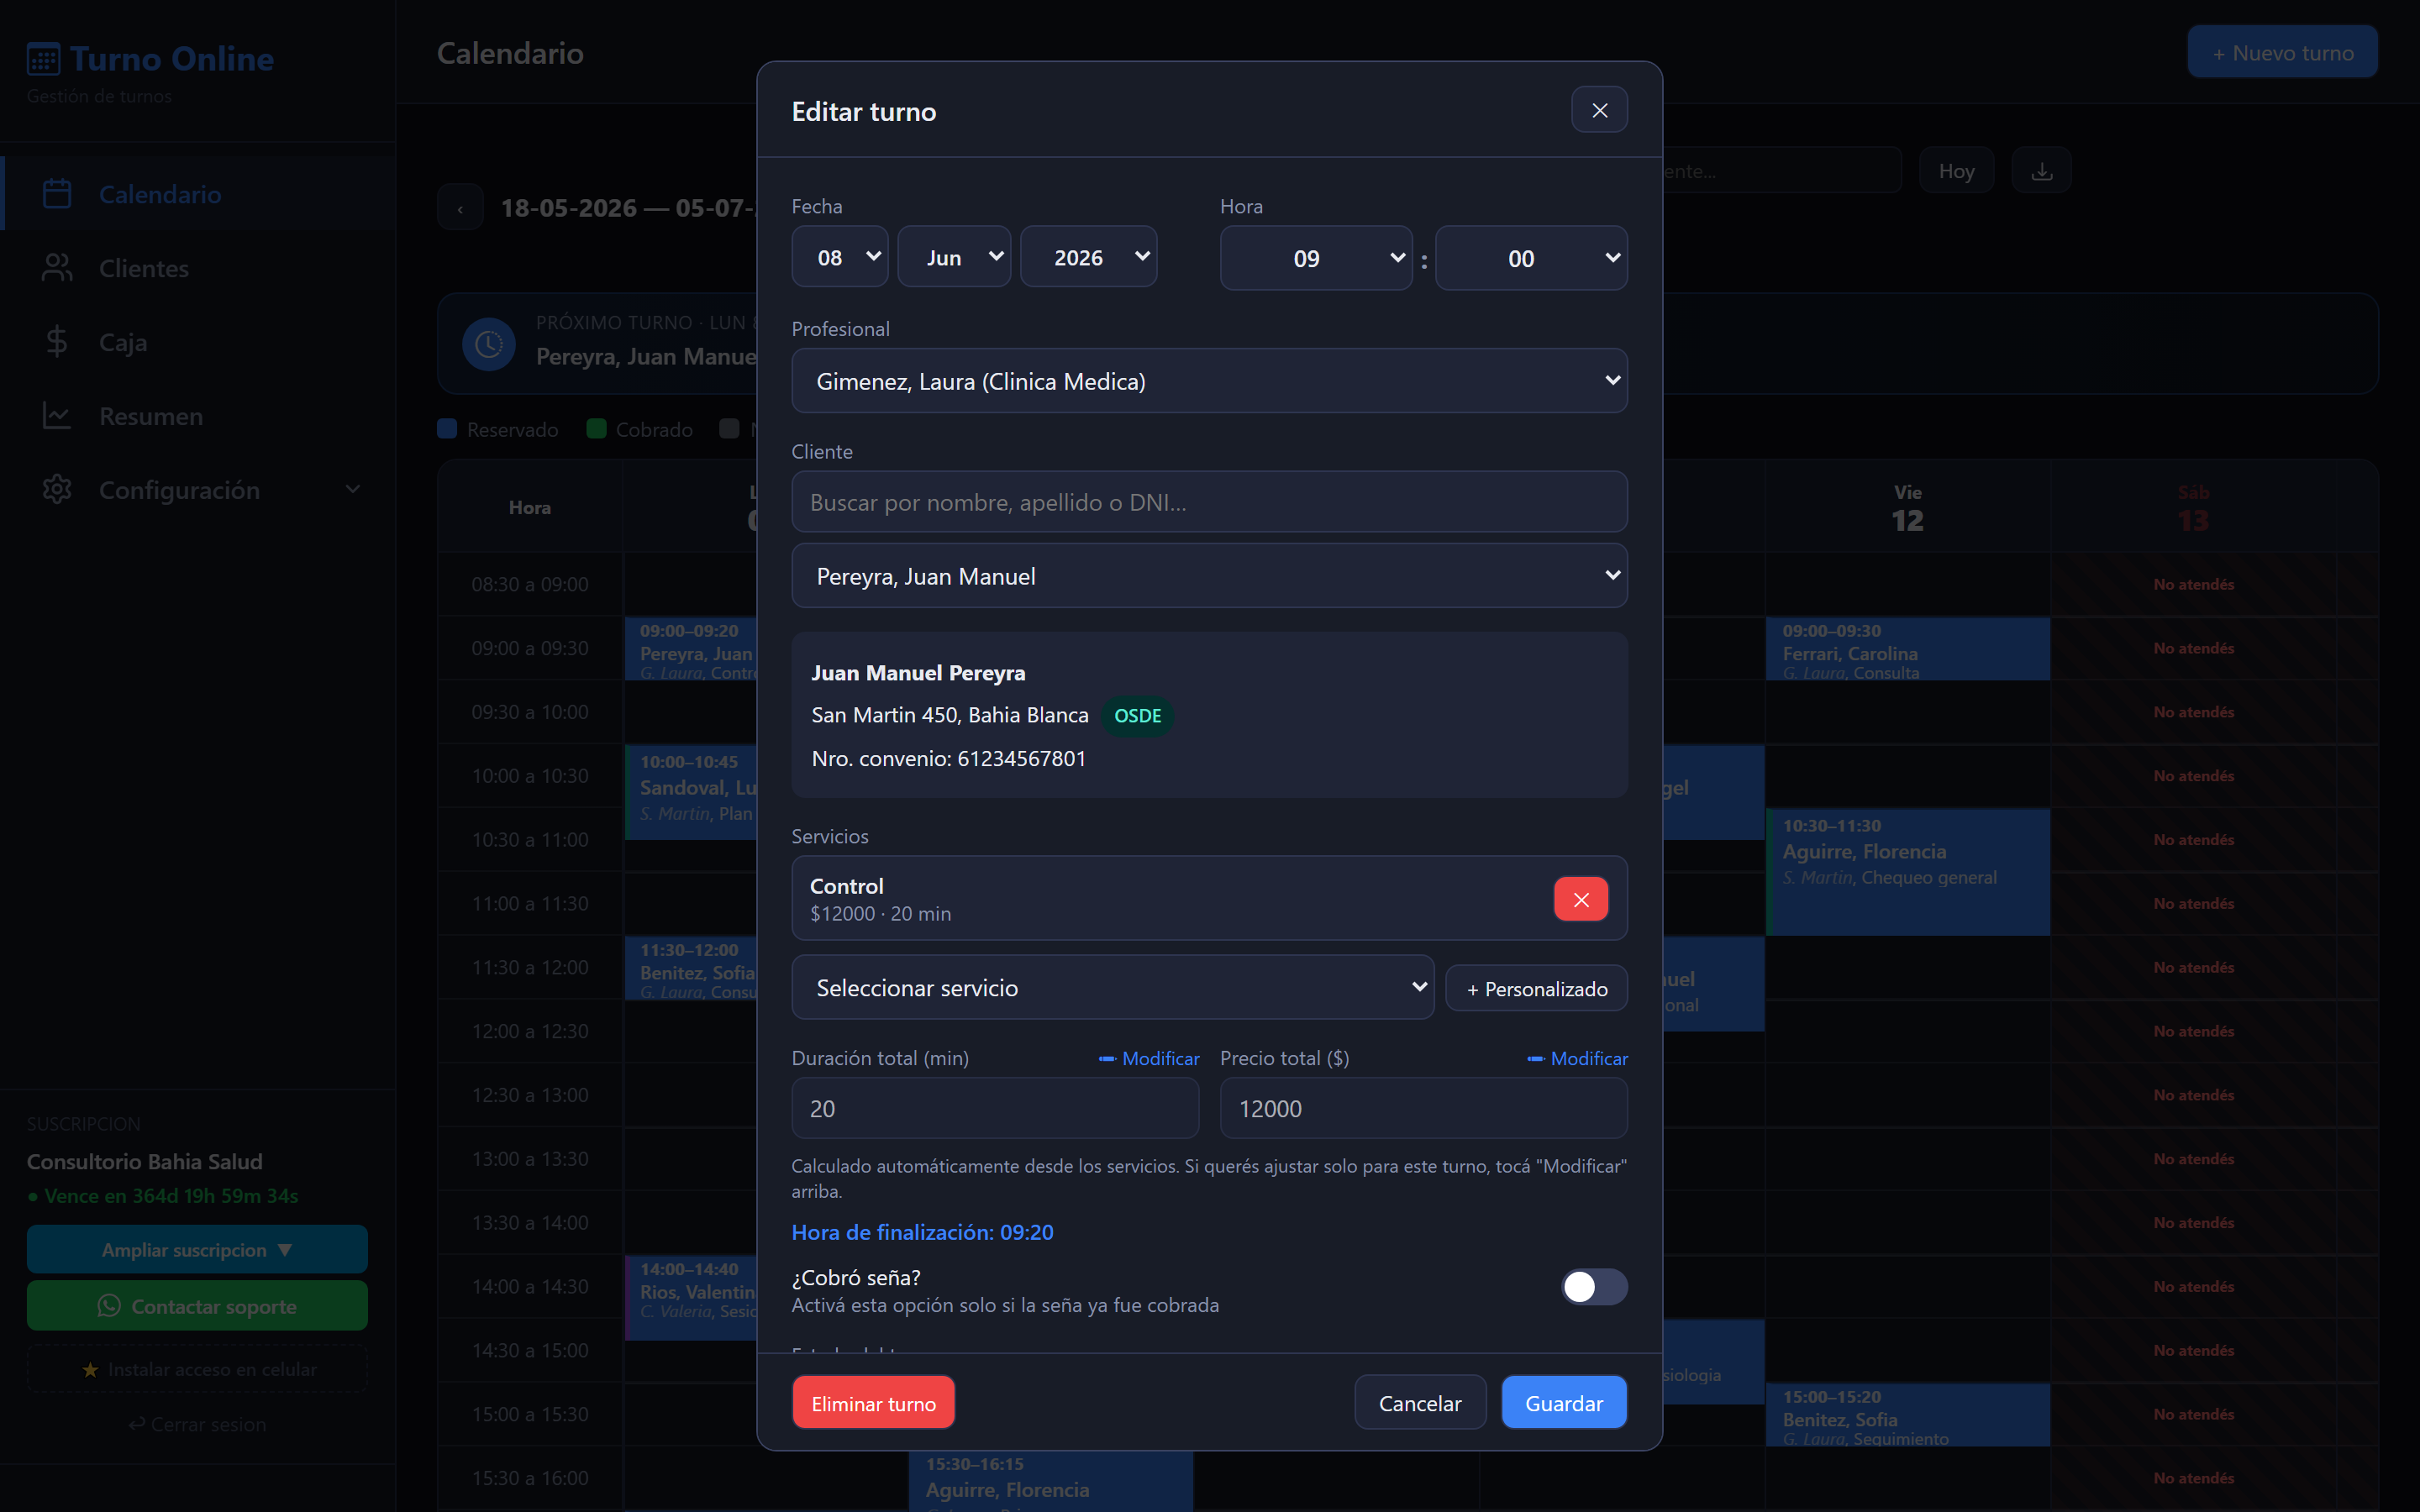Click the Clientes people icon in sidebar
This screenshot has width=2420, height=1512.
57,268
